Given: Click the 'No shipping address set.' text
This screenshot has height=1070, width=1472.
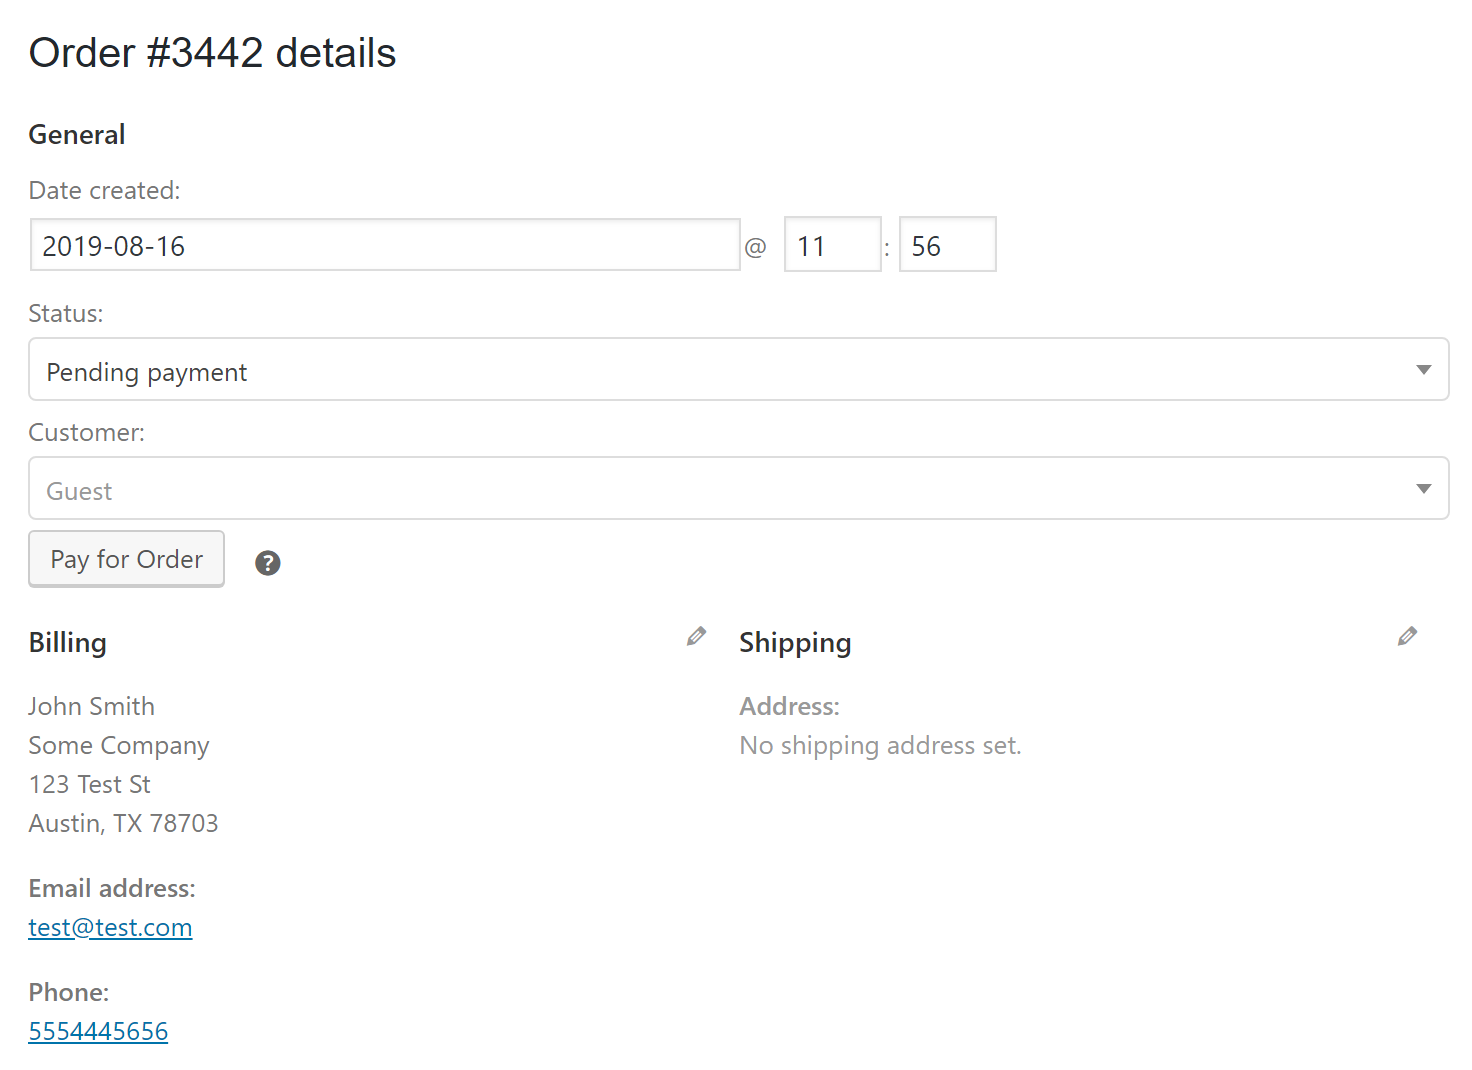Looking at the screenshot, I should 880,746.
